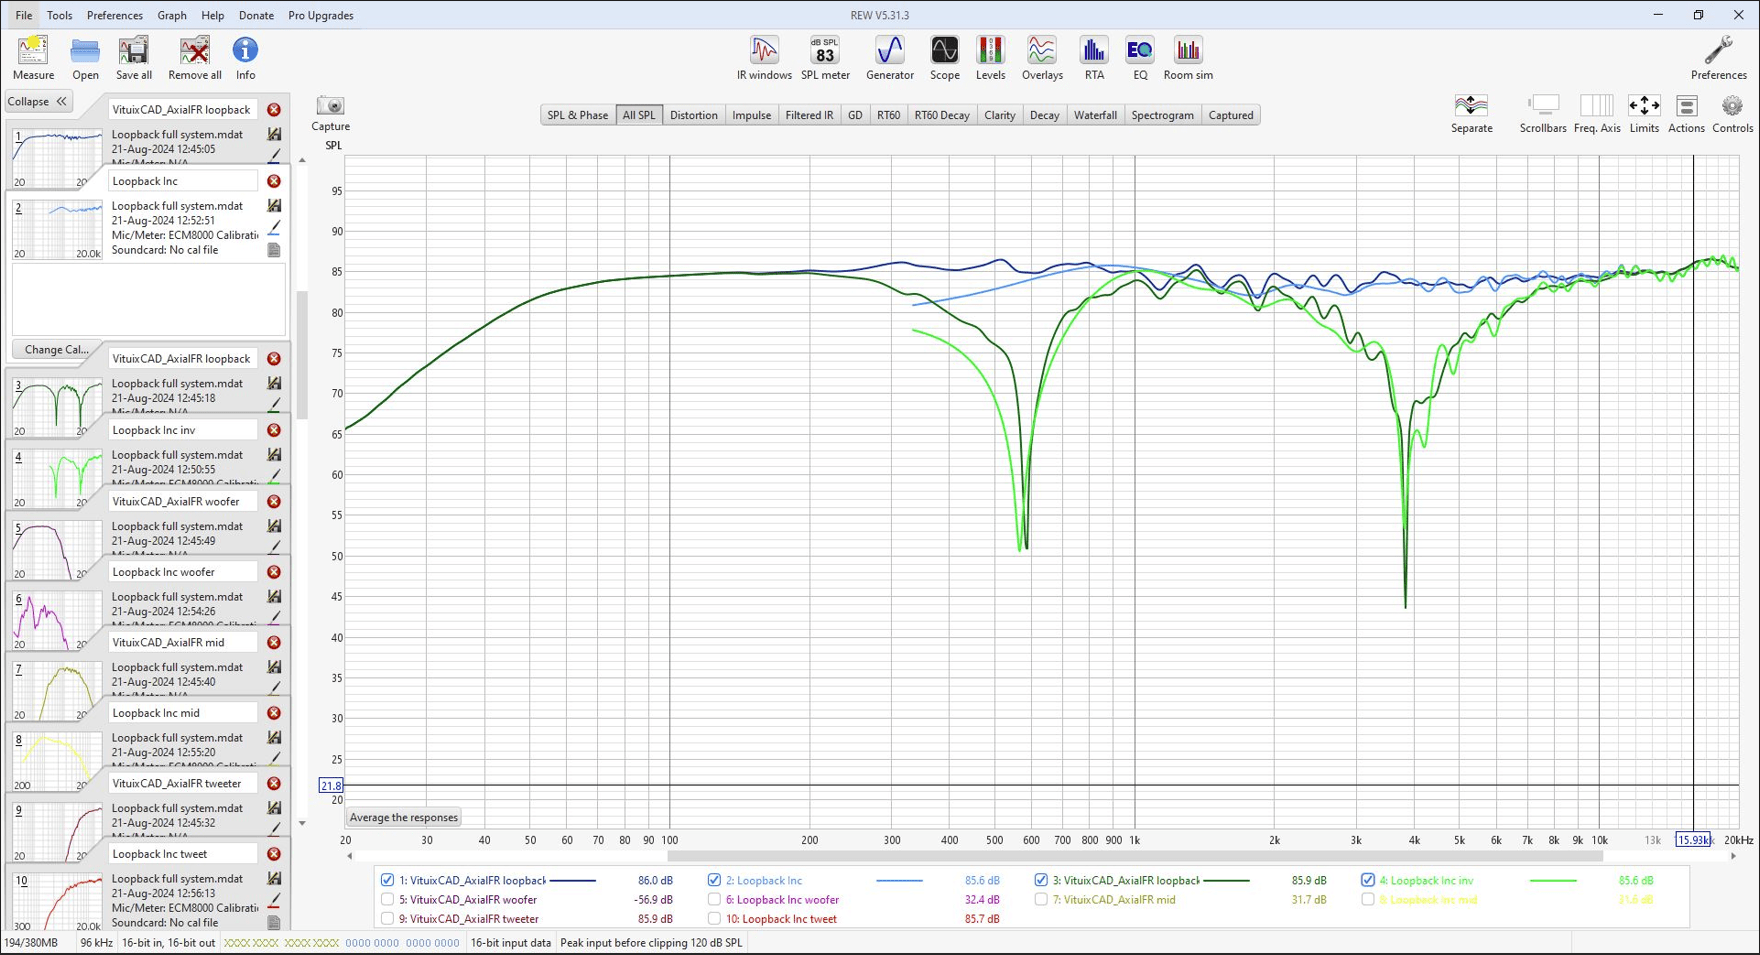Viewport: 1760px width, 955px height.
Task: Click the Change Cal... button
Action: point(56,349)
